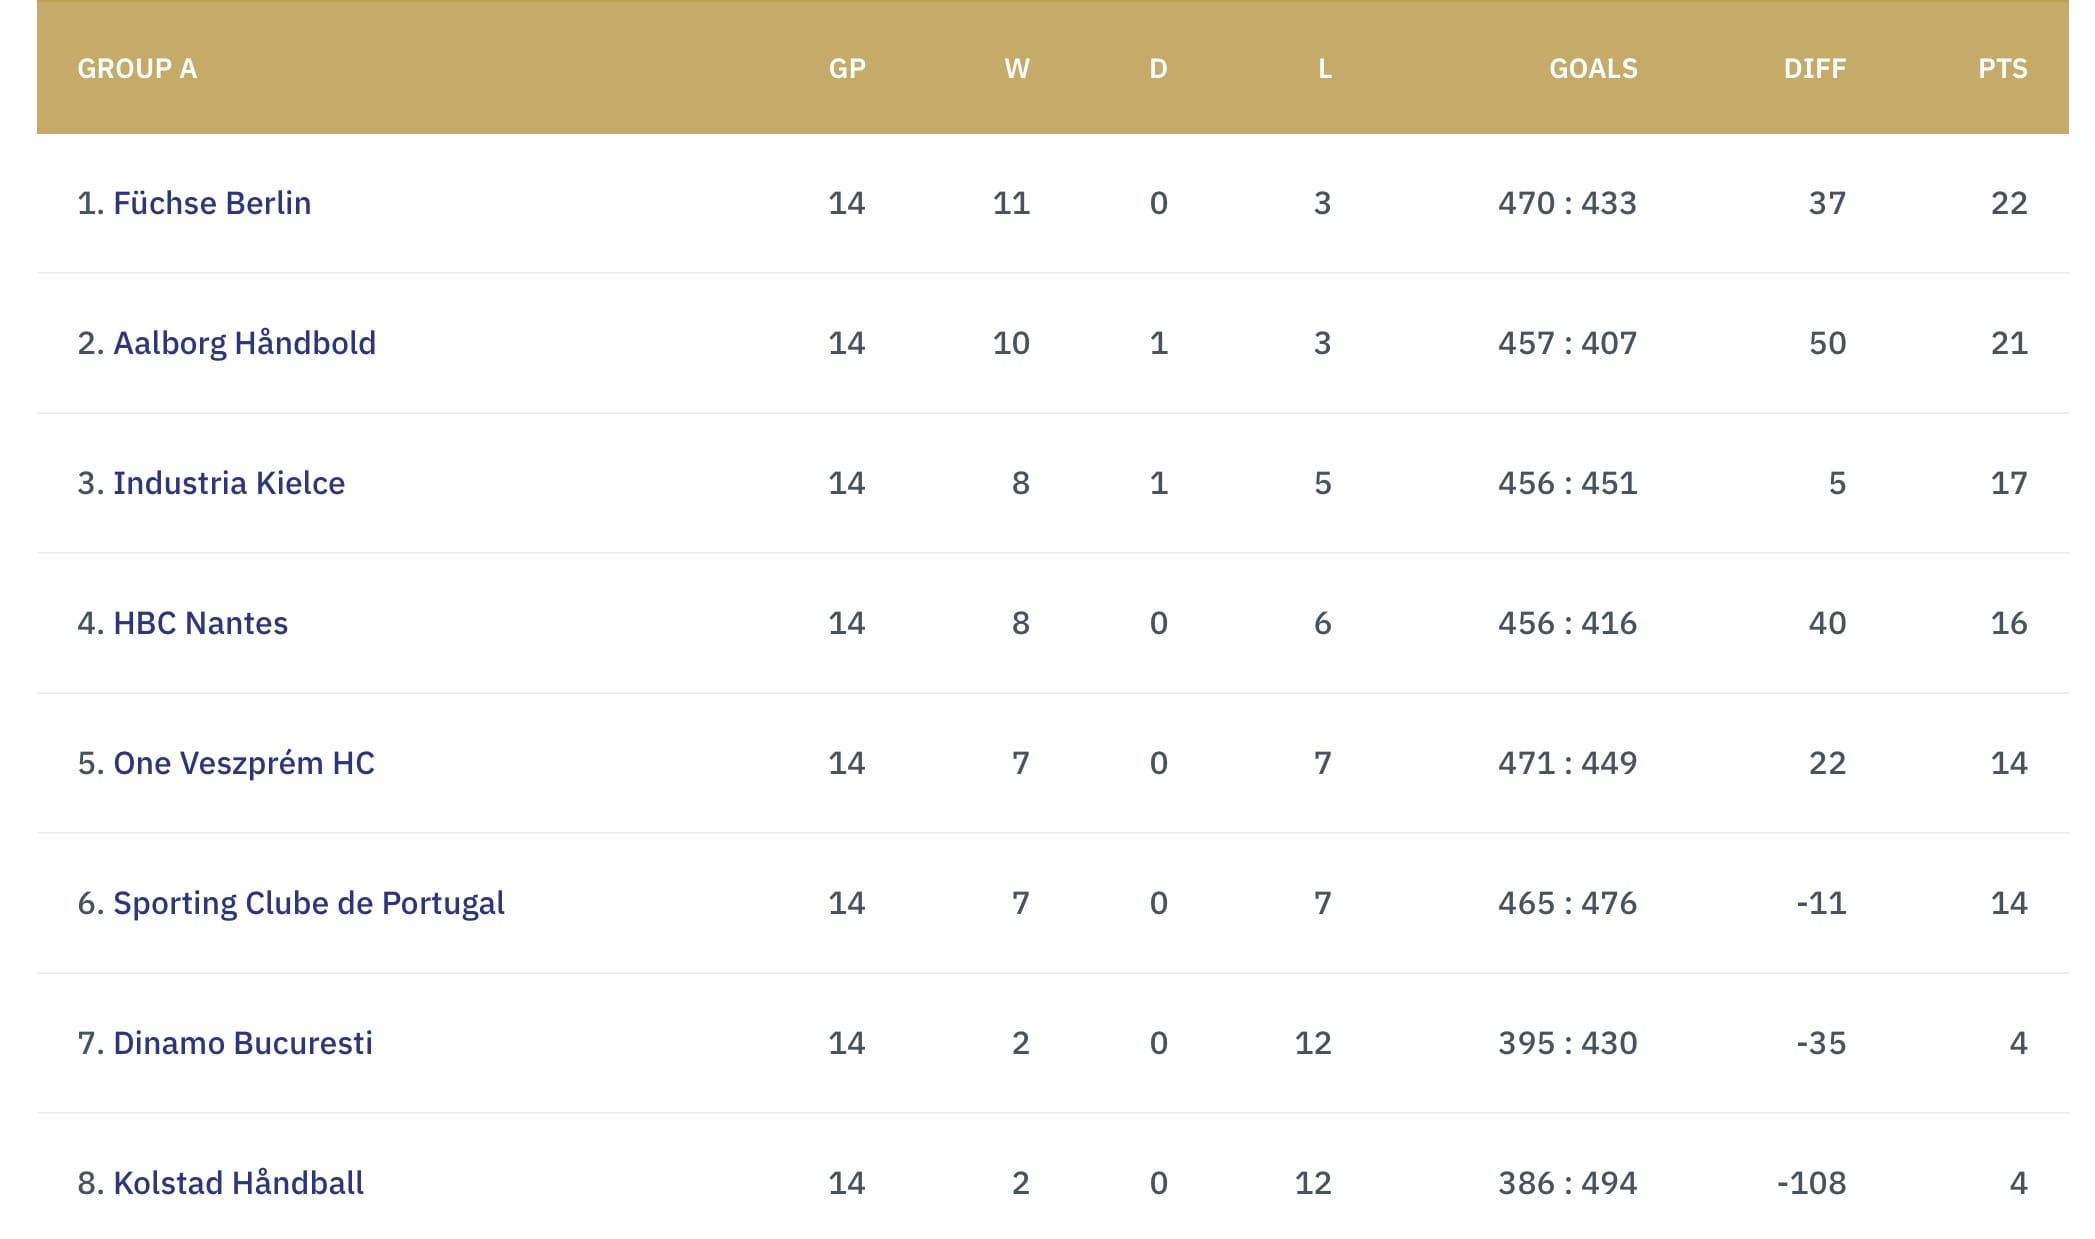
Task: Open the Füchse Berlin team link
Action: [x=211, y=203]
